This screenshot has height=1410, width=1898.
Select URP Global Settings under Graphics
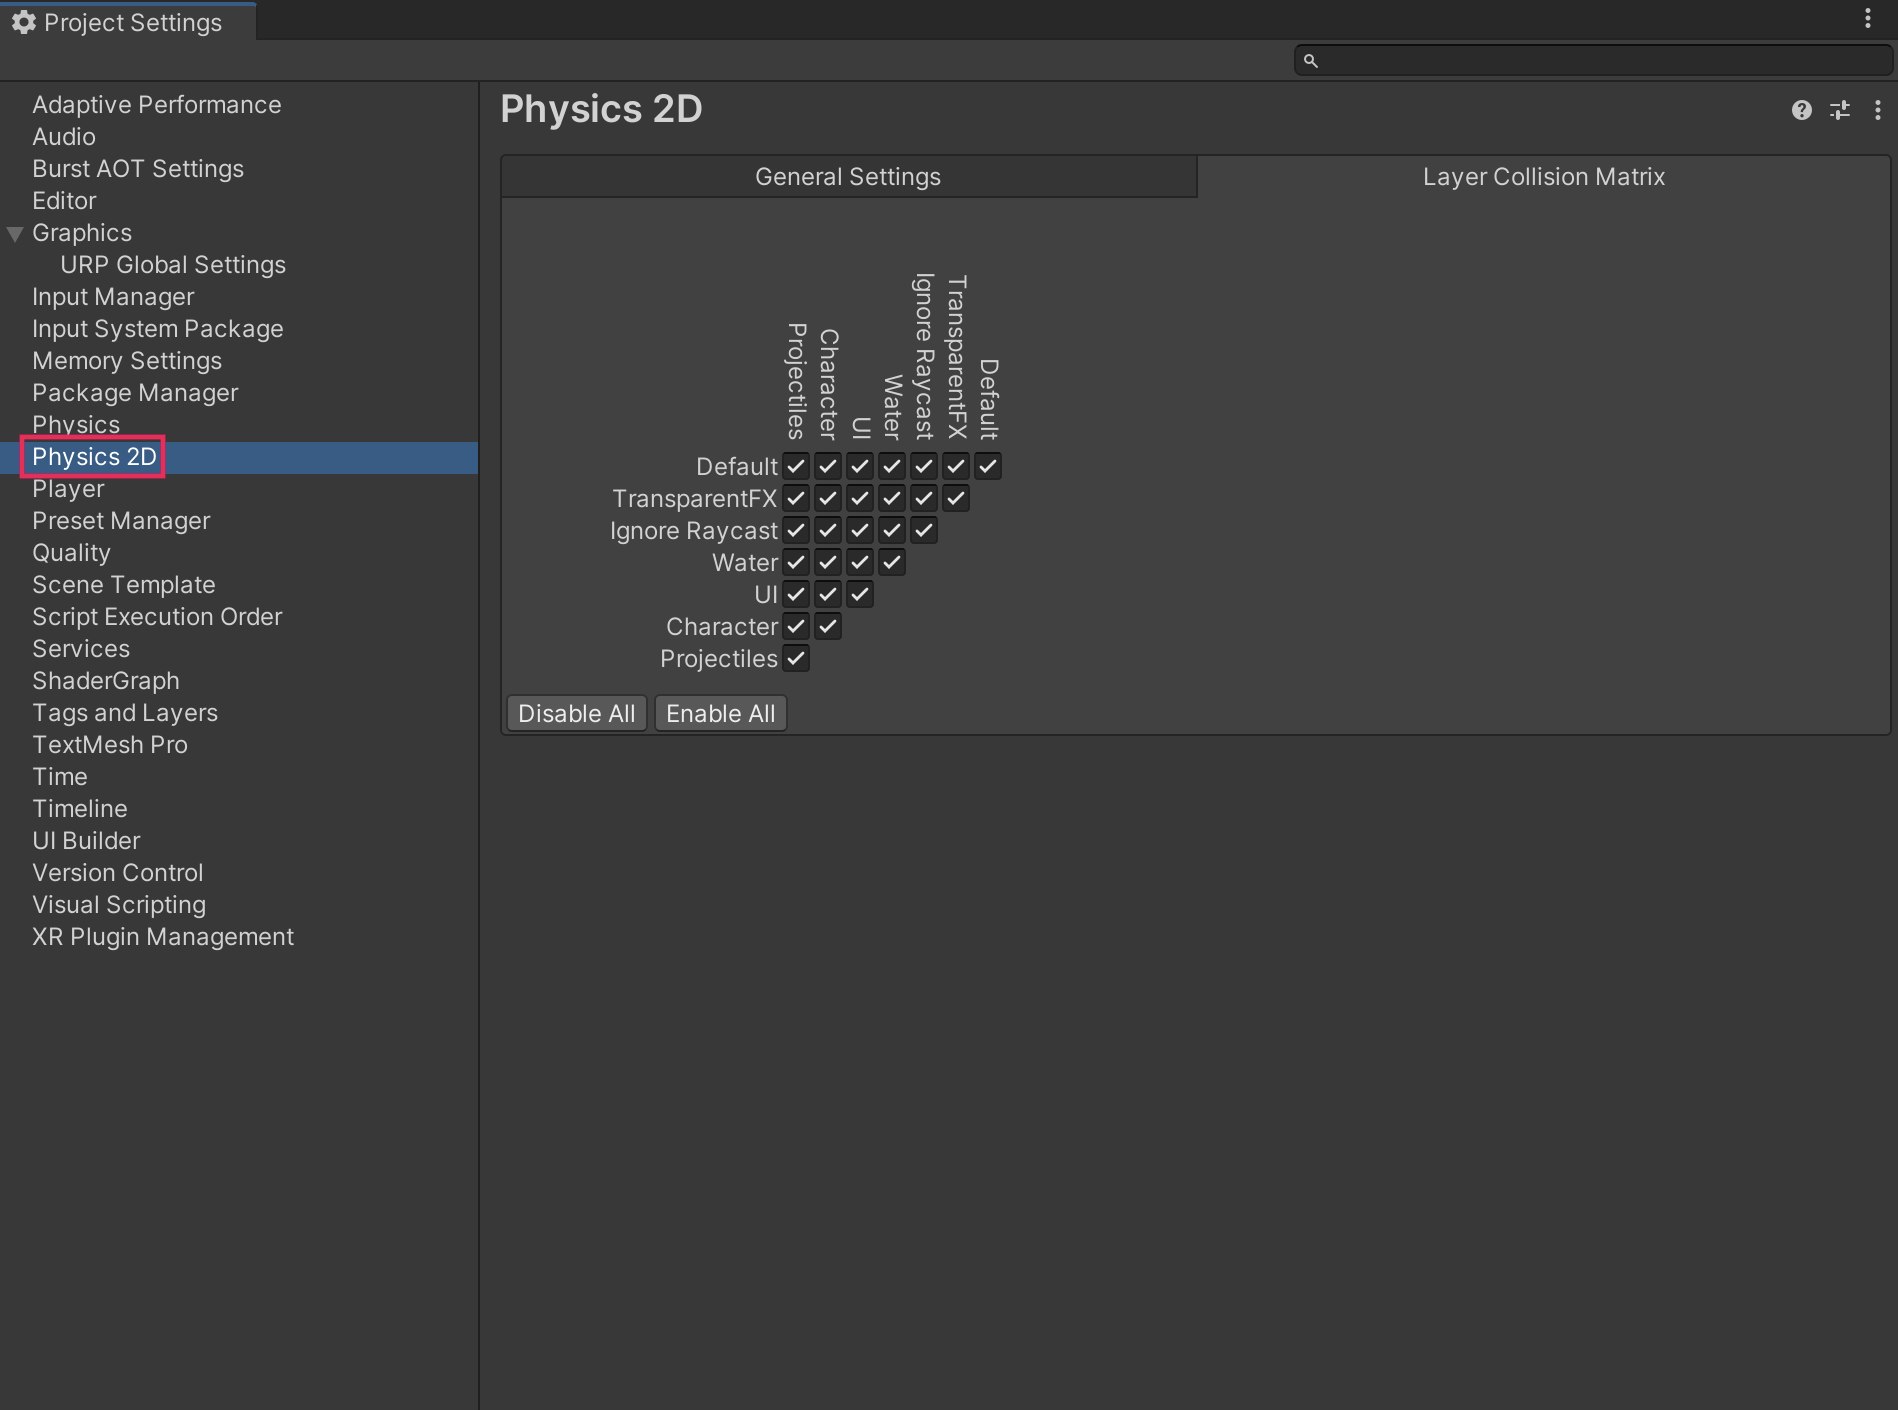[173, 265]
